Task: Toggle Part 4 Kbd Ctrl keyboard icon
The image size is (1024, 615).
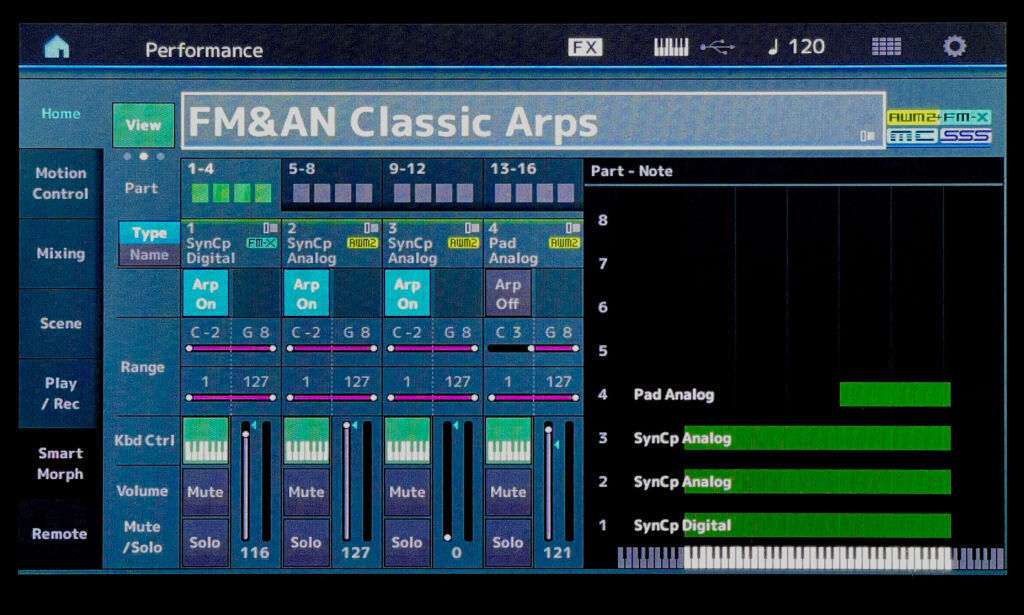Action: pyautogui.click(x=508, y=441)
